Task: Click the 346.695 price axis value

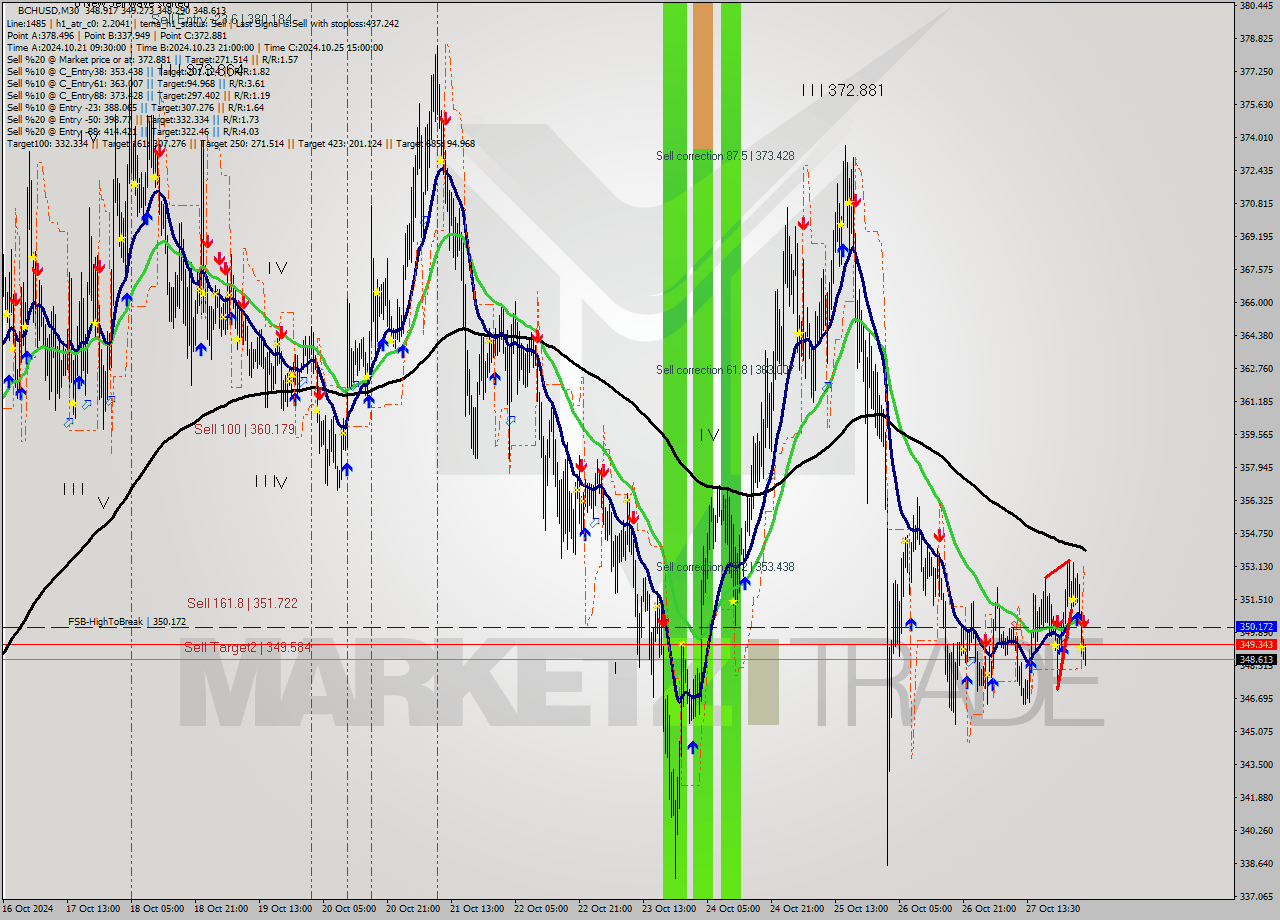Action: pyautogui.click(x=1256, y=698)
